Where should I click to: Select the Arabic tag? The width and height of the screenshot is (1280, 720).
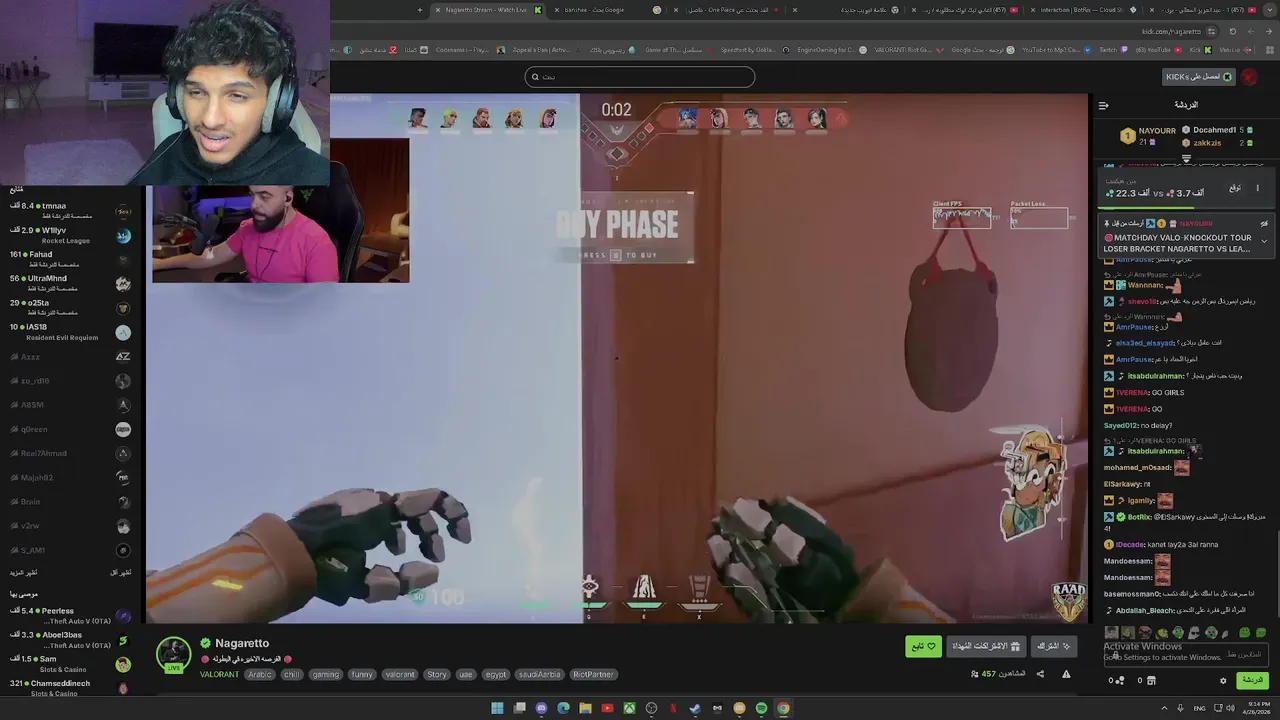point(260,675)
